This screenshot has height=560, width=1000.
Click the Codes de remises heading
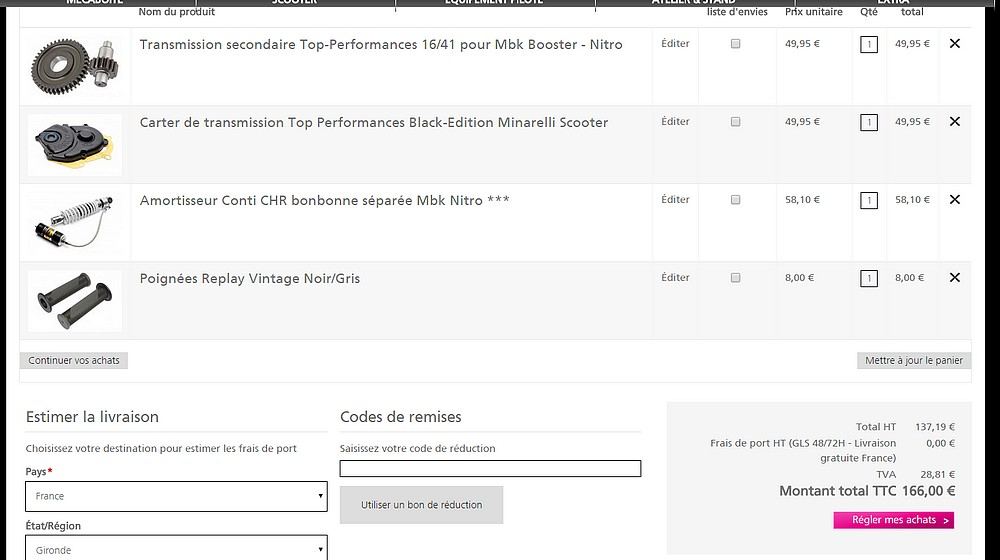click(401, 417)
